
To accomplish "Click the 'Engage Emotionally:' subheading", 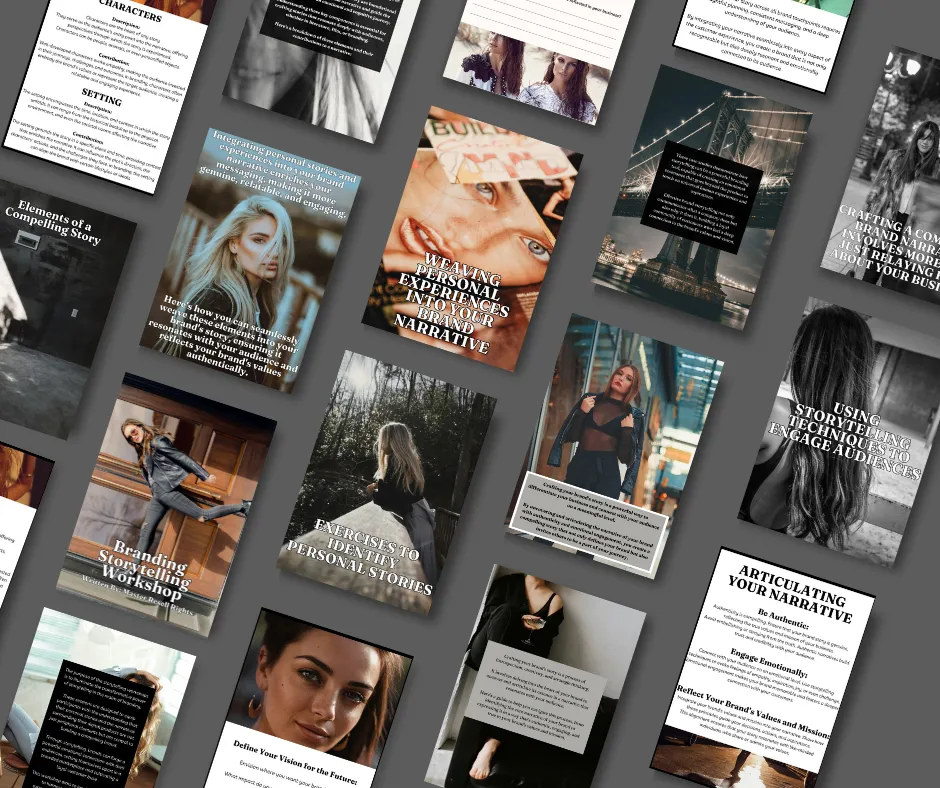I will click(x=769, y=662).
